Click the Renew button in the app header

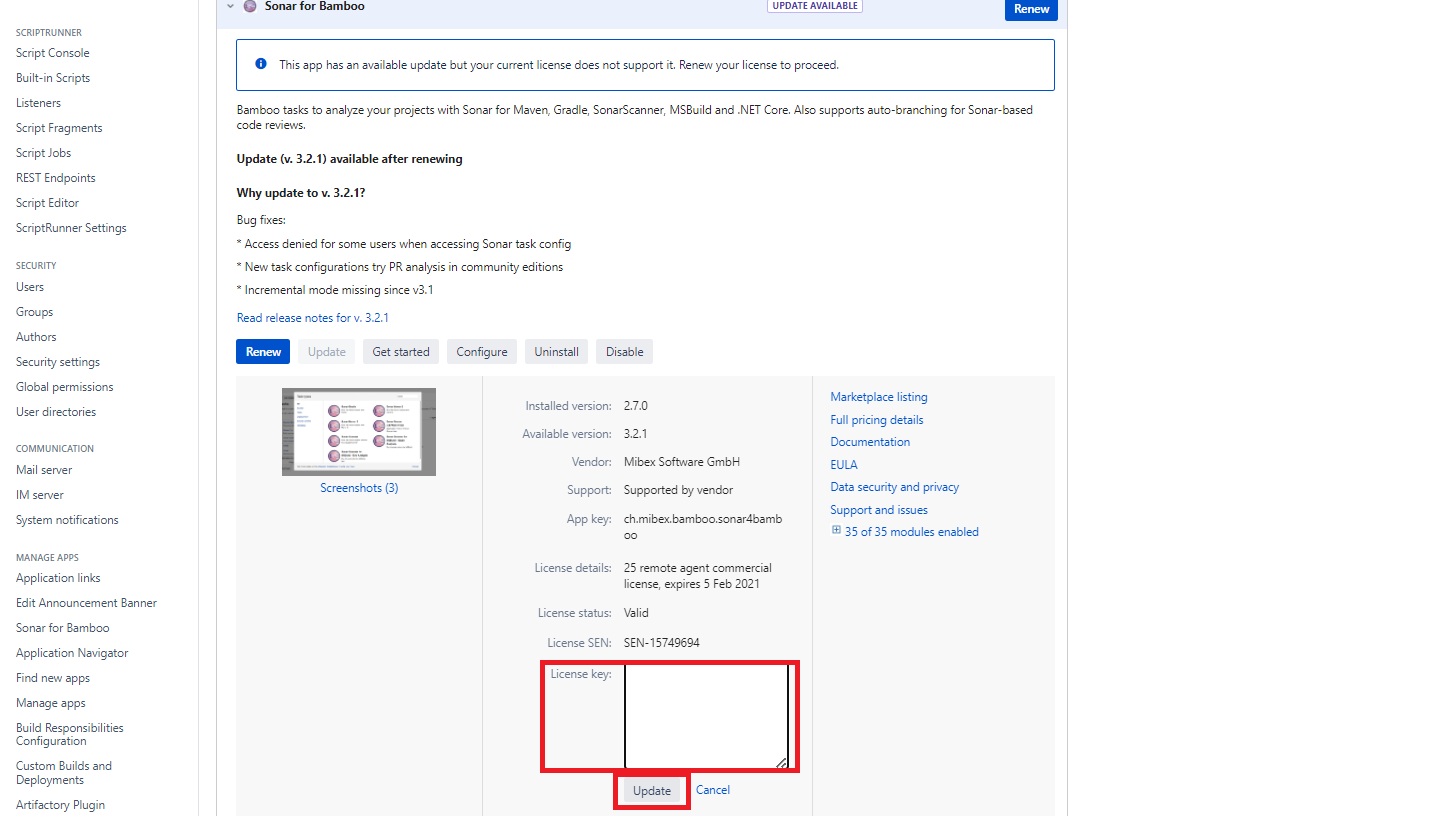[1031, 9]
